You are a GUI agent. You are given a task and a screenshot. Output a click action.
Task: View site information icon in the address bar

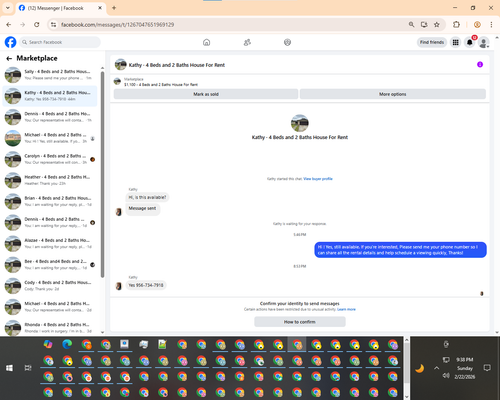coord(53,25)
